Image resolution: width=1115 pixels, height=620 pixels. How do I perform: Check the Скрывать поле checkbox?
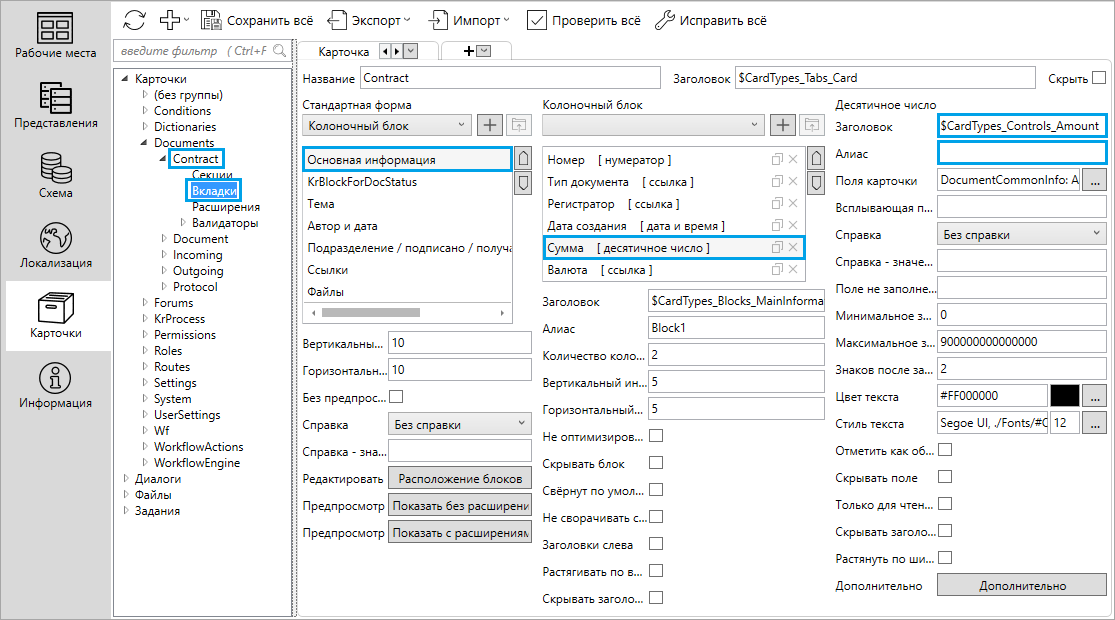[x=944, y=478]
